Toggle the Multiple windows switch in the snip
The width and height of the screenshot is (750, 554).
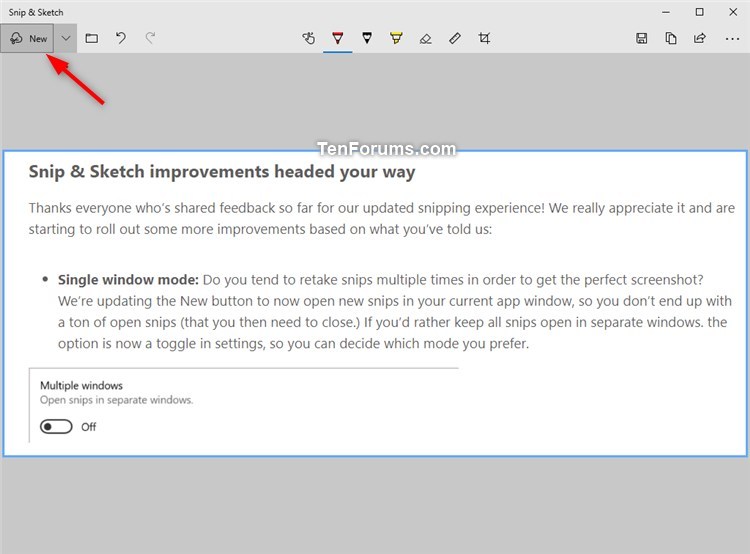tap(56, 426)
